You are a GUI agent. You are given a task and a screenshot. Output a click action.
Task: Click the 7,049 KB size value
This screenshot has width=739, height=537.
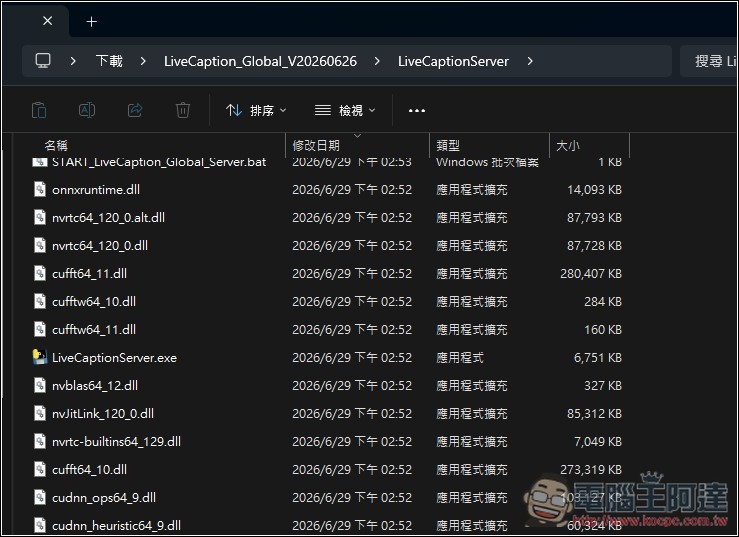click(x=598, y=441)
